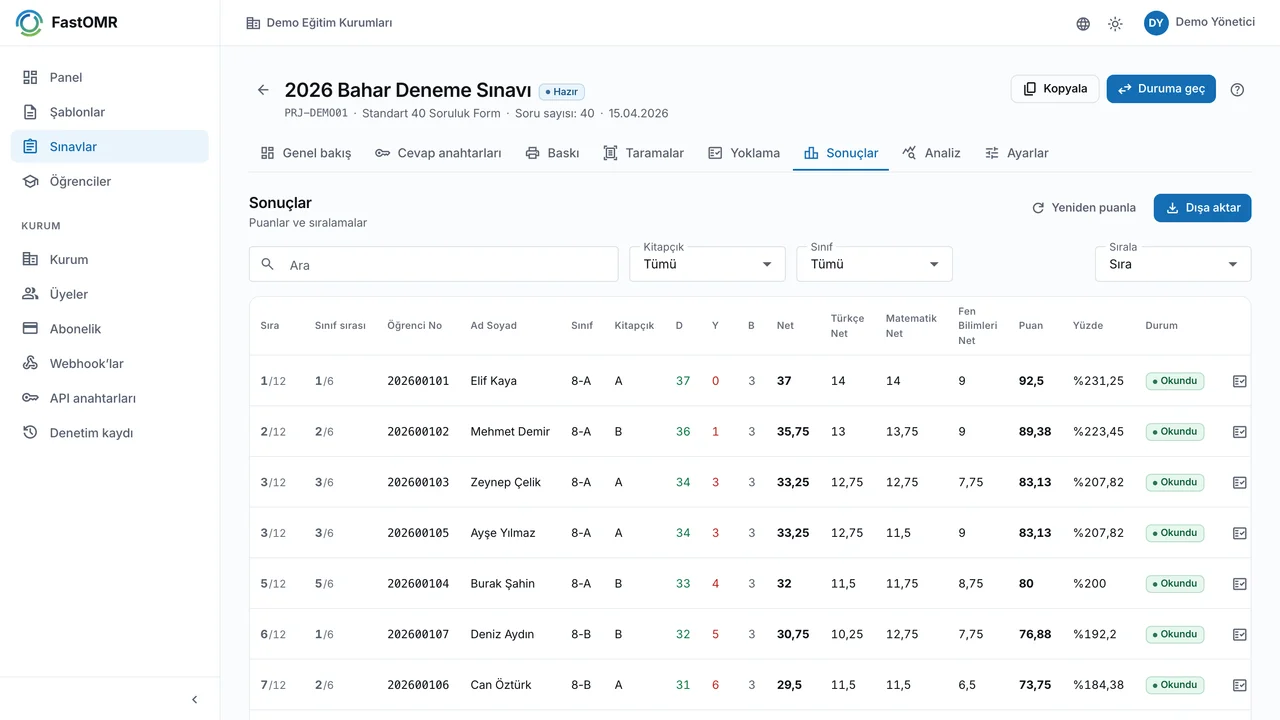Open answer sheet icon for Burak Şahin
The image size is (1280, 720).
(x=1240, y=584)
